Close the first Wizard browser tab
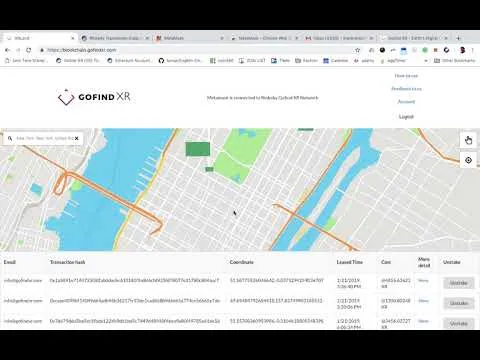The image size is (480, 360). point(73,38)
